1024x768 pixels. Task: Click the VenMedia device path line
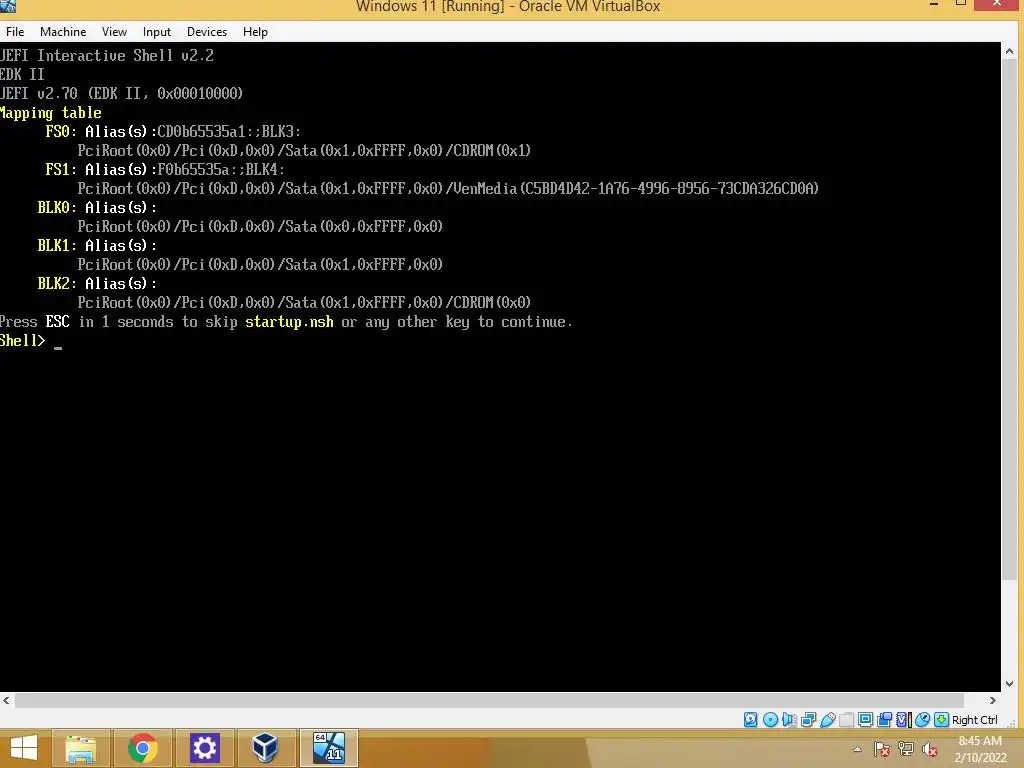pos(448,188)
